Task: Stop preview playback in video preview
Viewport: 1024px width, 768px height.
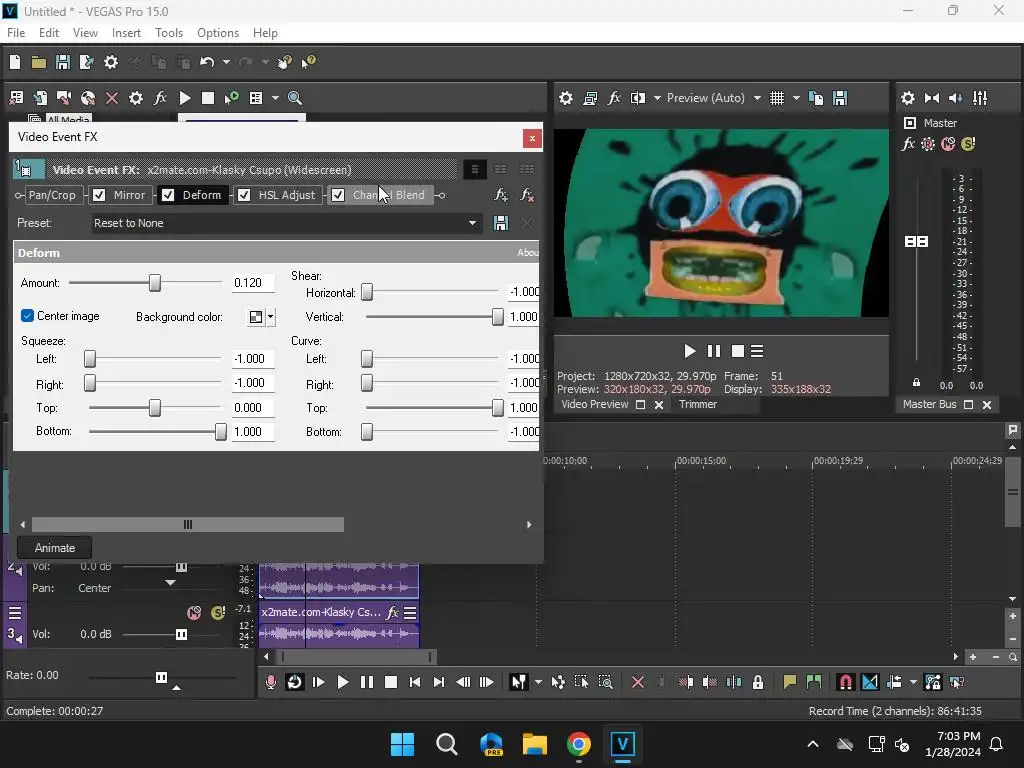Action: [737, 351]
